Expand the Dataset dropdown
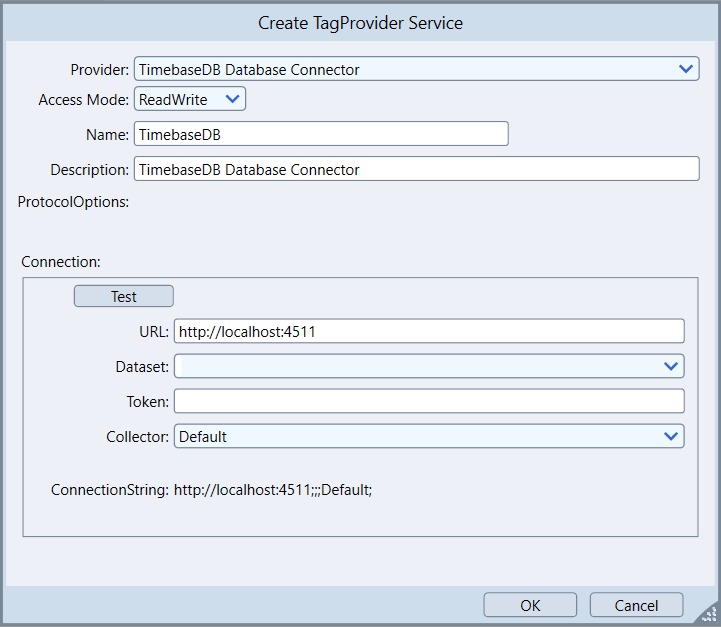This screenshot has height=627, width=721. pos(429,367)
